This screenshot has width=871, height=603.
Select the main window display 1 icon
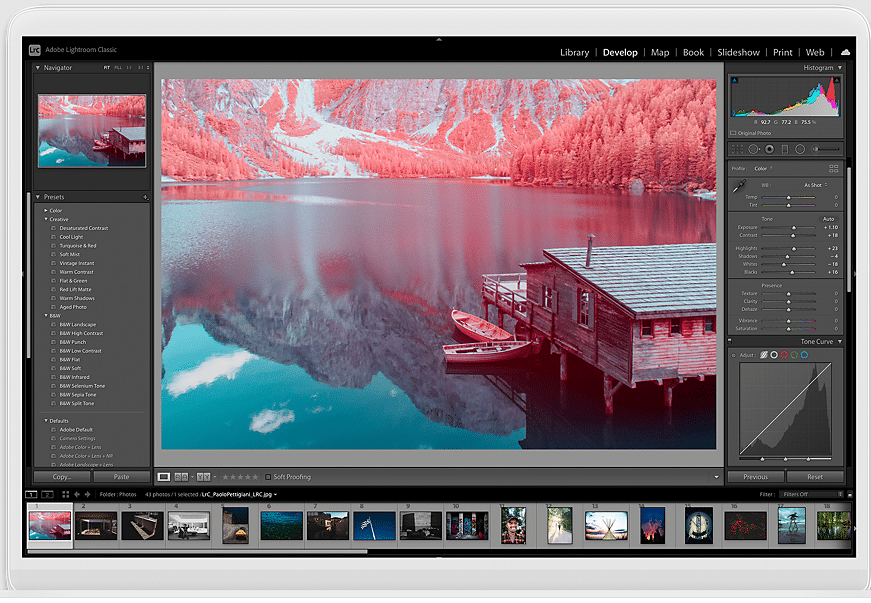(x=31, y=494)
